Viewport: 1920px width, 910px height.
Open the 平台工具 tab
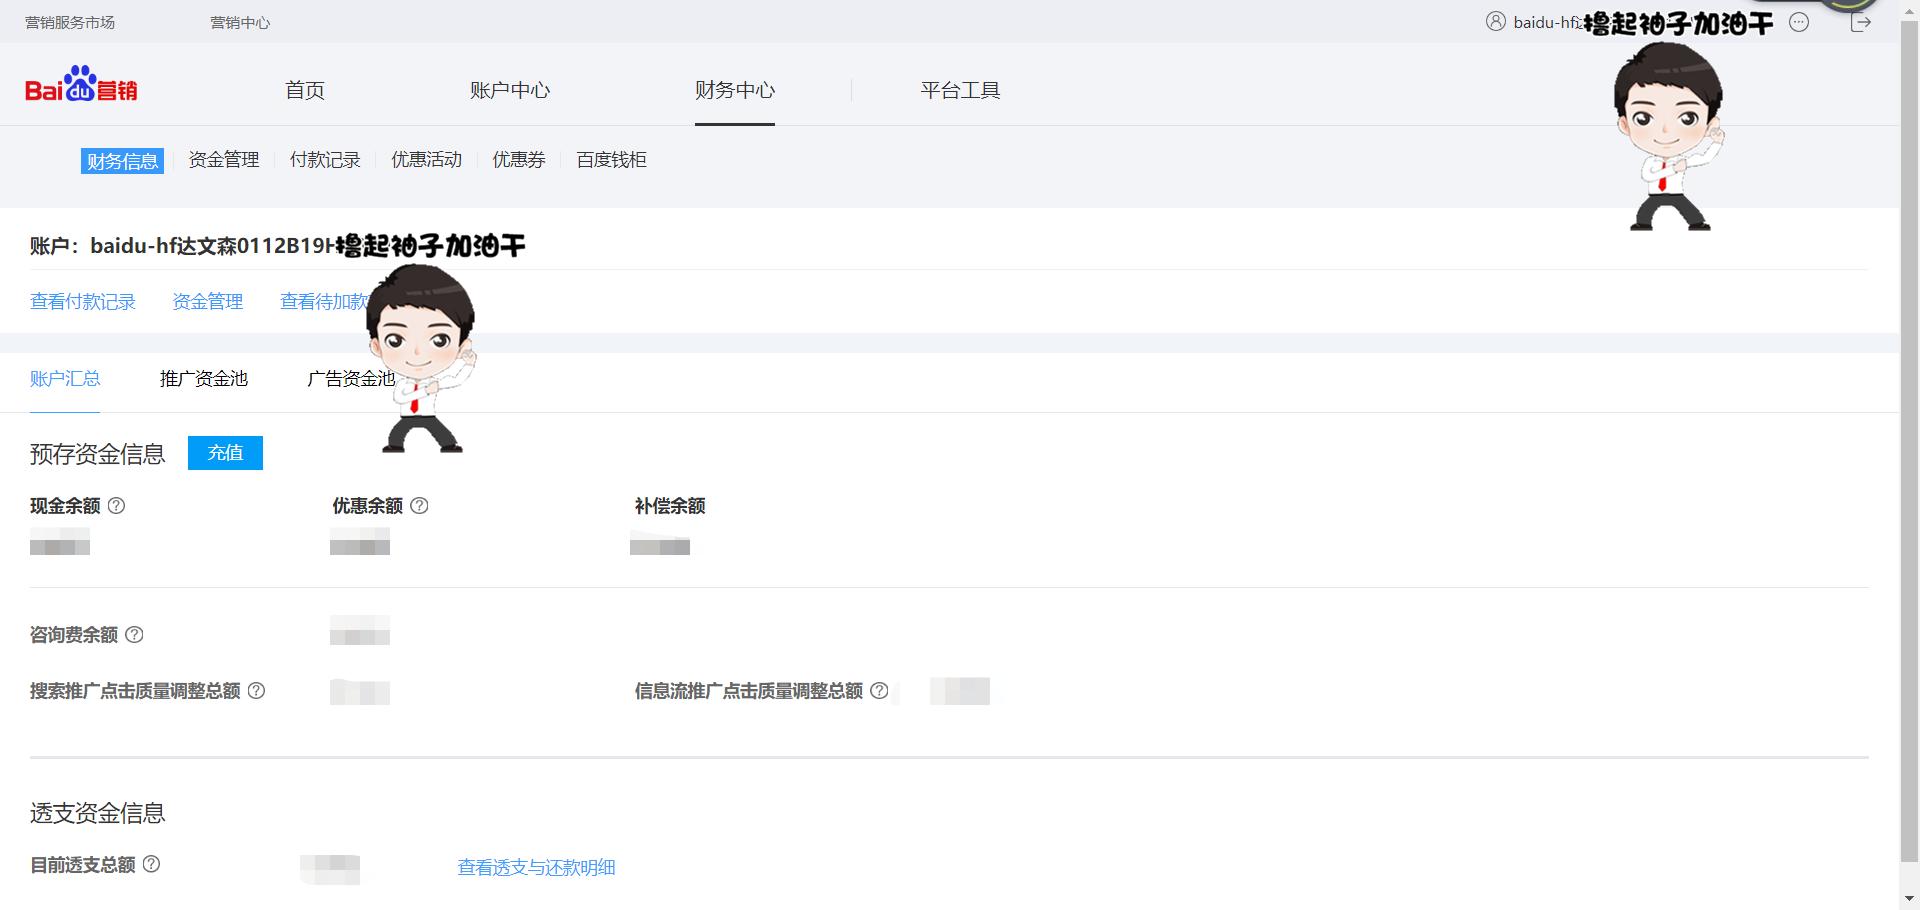click(959, 90)
